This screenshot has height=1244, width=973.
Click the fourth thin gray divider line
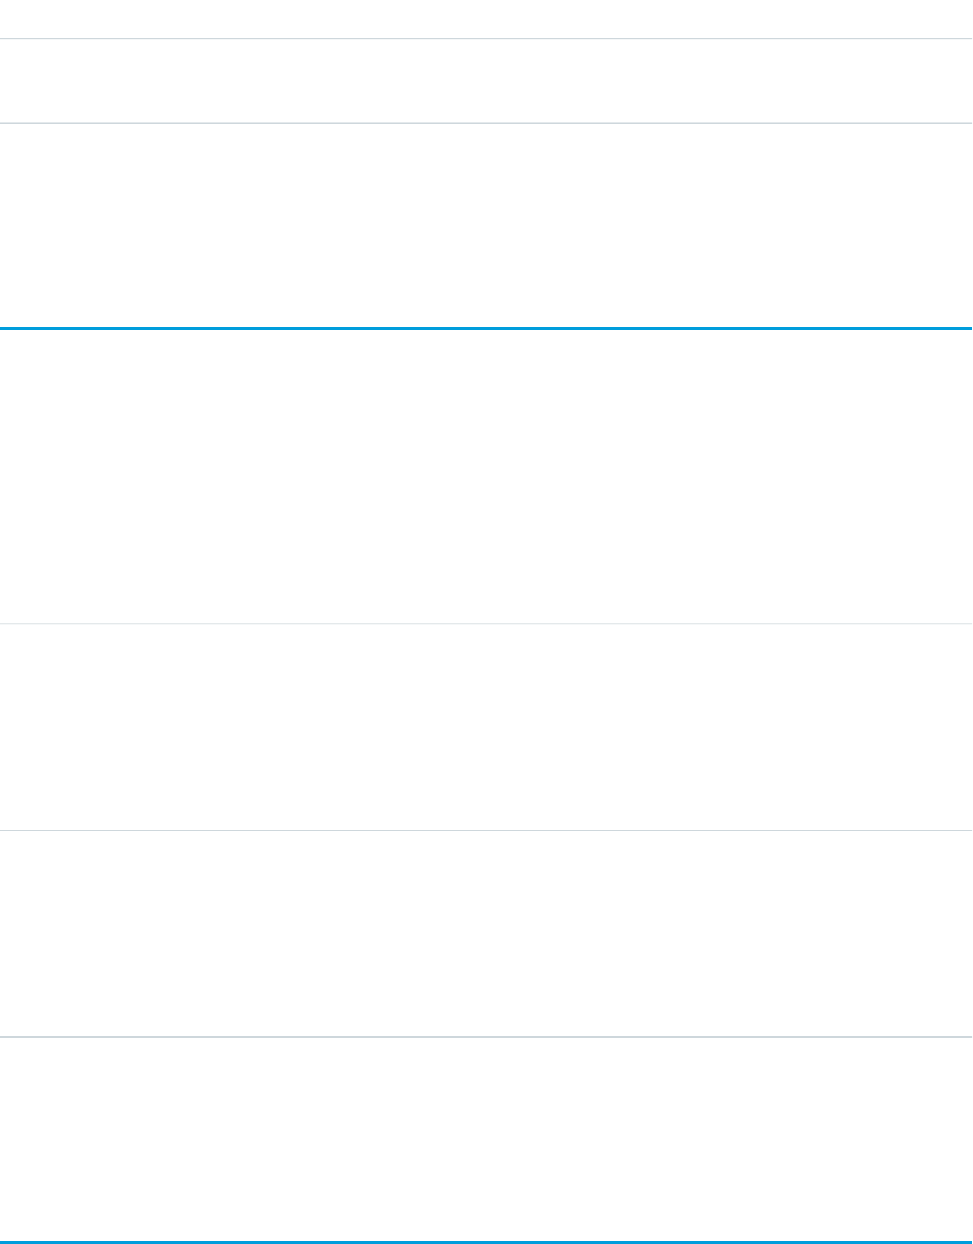[486, 830]
